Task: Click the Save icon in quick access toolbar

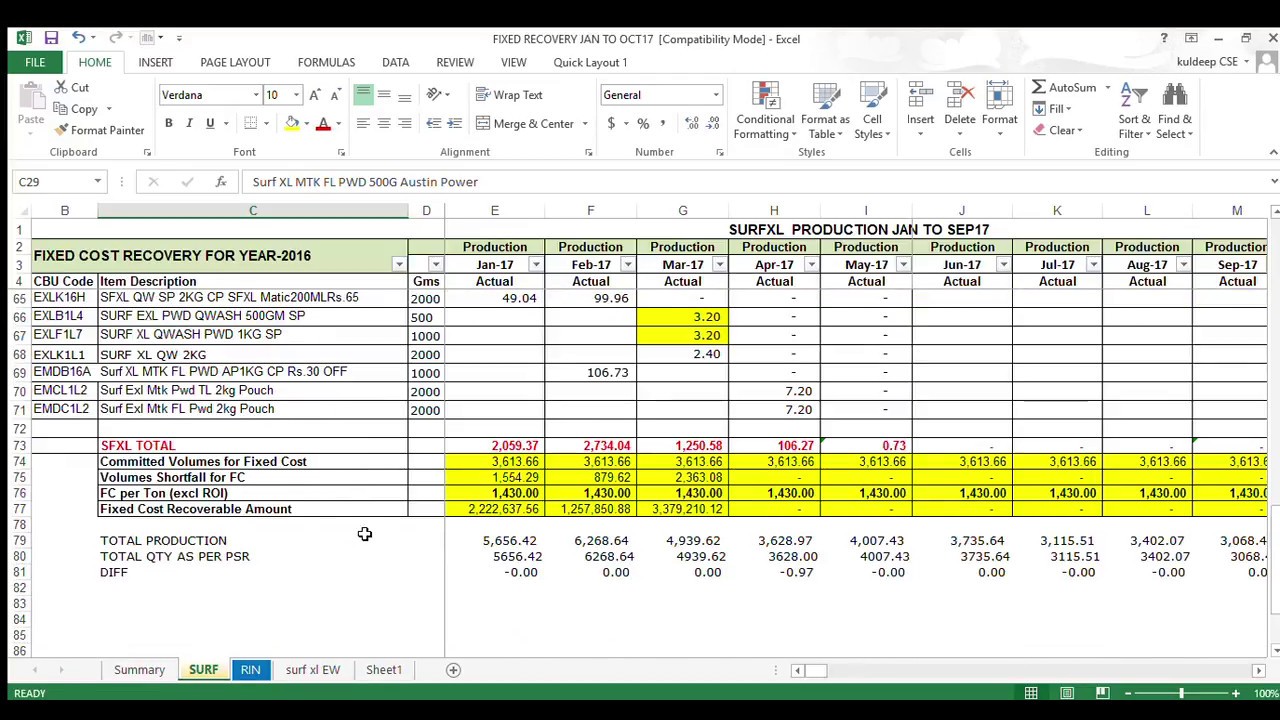Action: click(x=51, y=38)
